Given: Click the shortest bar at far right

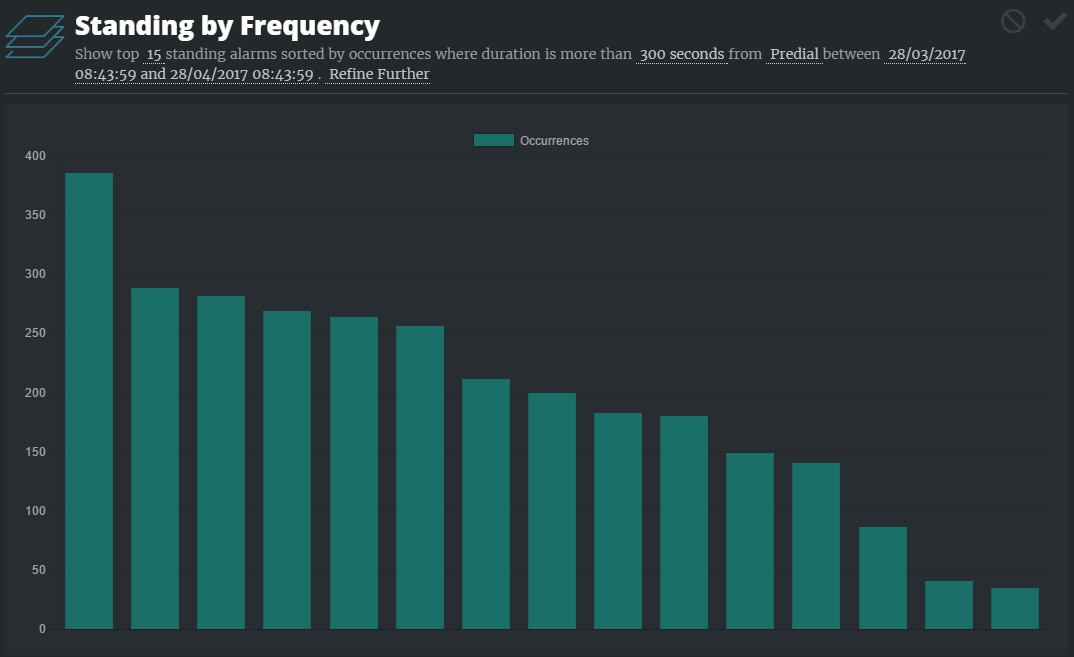Looking at the screenshot, I should (x=1015, y=608).
